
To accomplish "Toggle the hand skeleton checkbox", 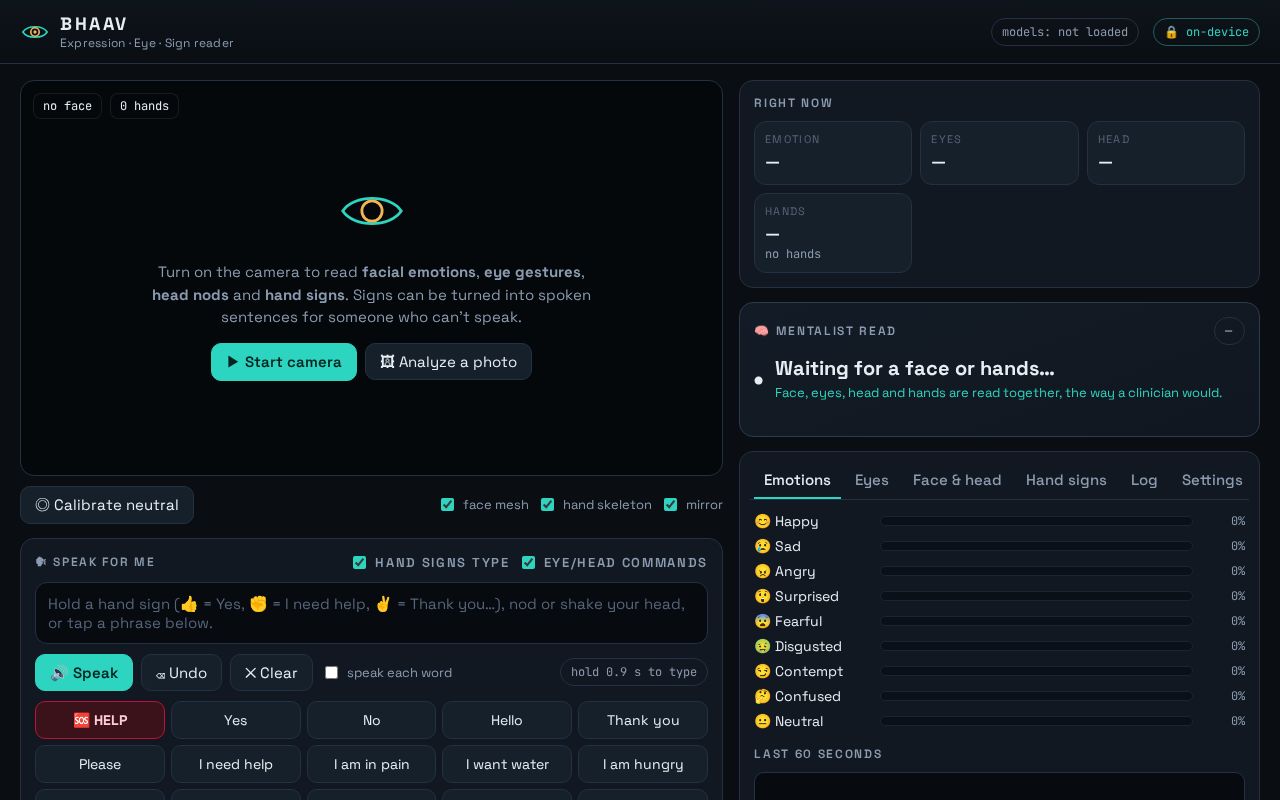I will (548, 505).
